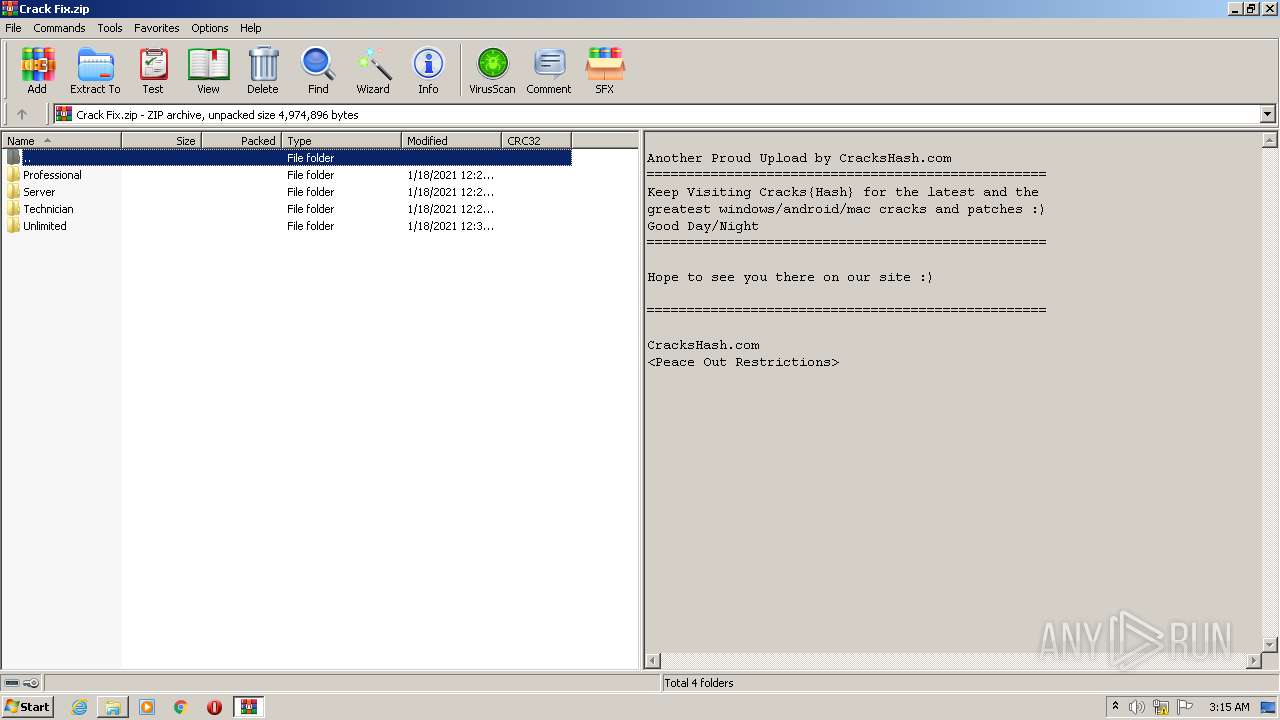The image size is (1280, 720).
Task: Open the Tools menu
Action: pyautogui.click(x=110, y=28)
